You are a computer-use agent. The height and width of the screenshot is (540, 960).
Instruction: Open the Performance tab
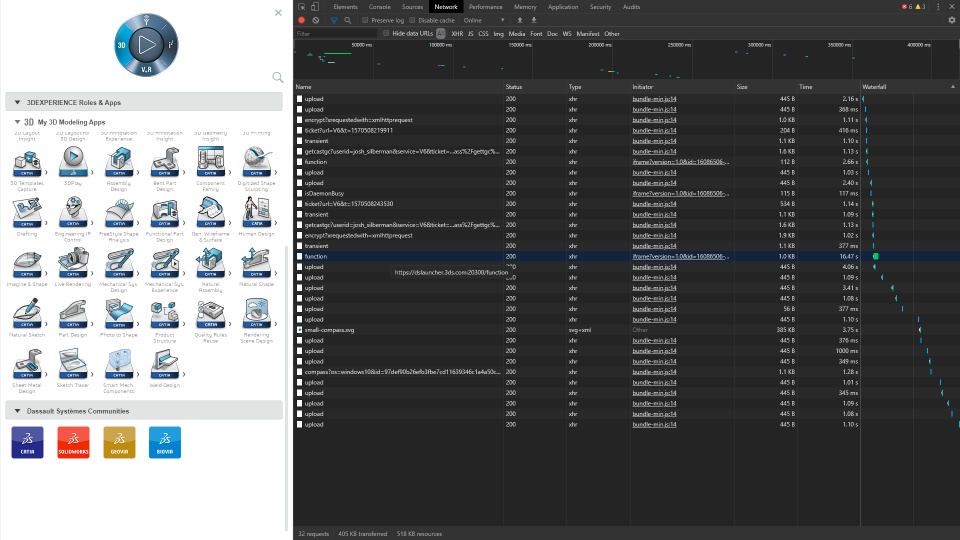(486, 7)
